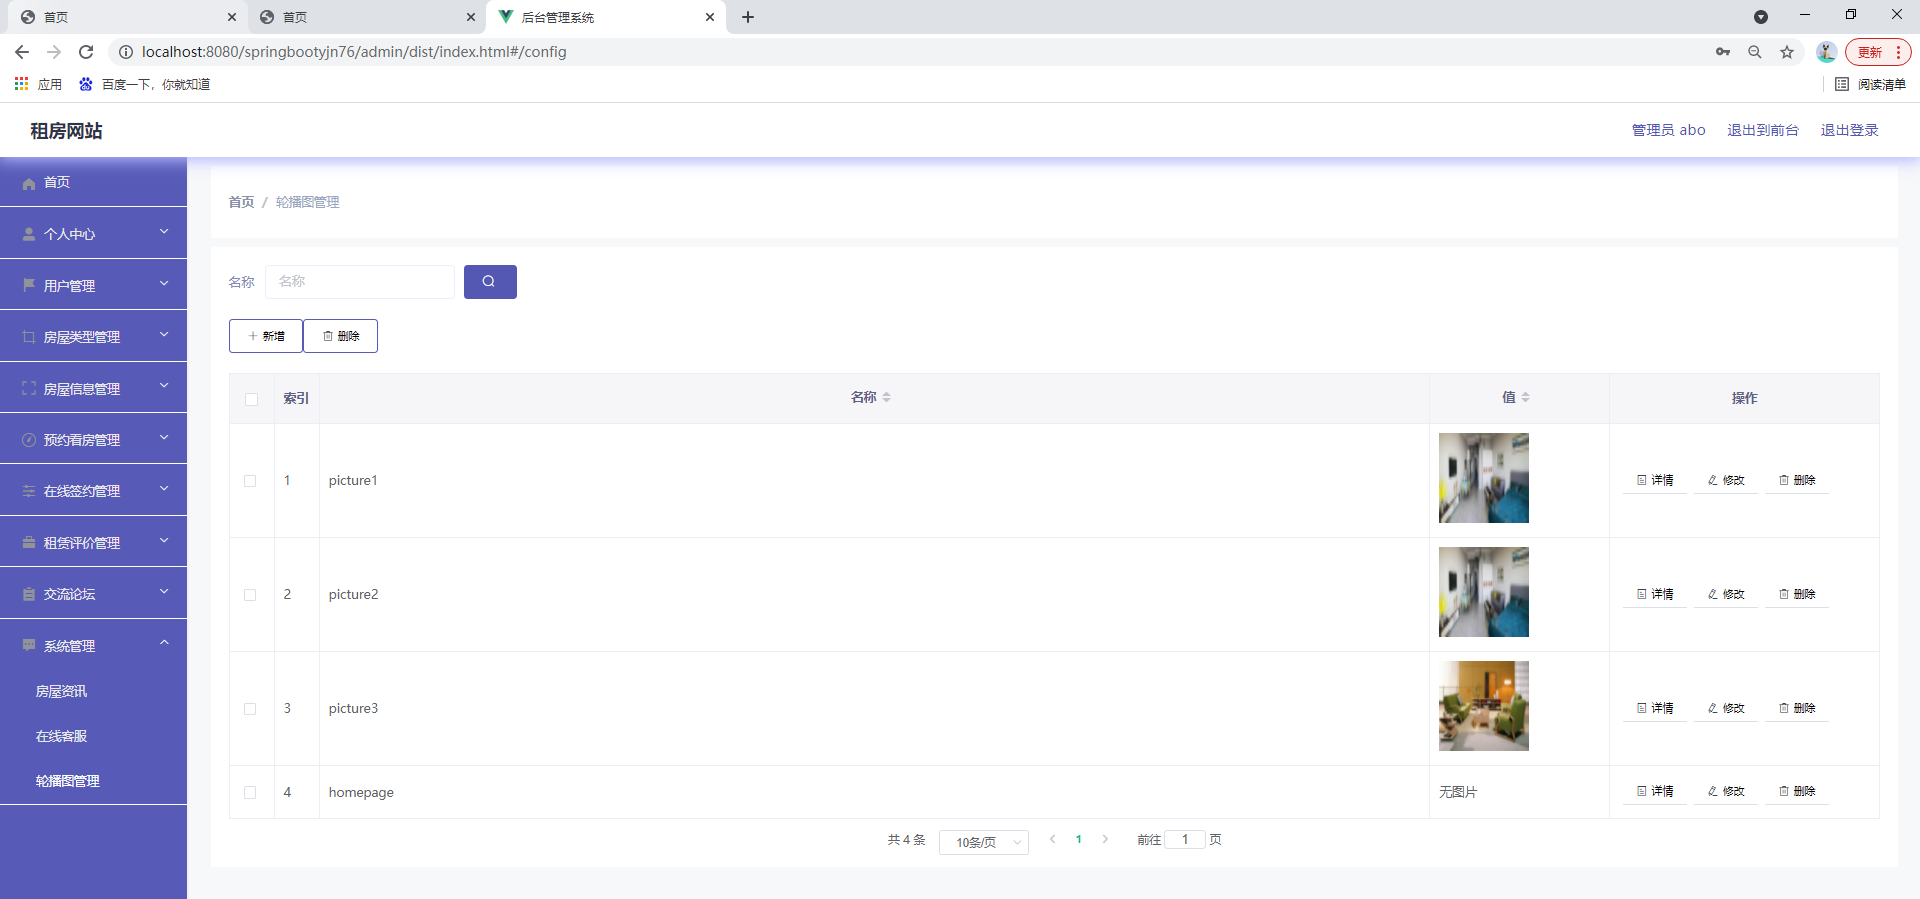The height and width of the screenshot is (899, 1920).
Task: Focus the 名称 search input
Action: click(360, 282)
